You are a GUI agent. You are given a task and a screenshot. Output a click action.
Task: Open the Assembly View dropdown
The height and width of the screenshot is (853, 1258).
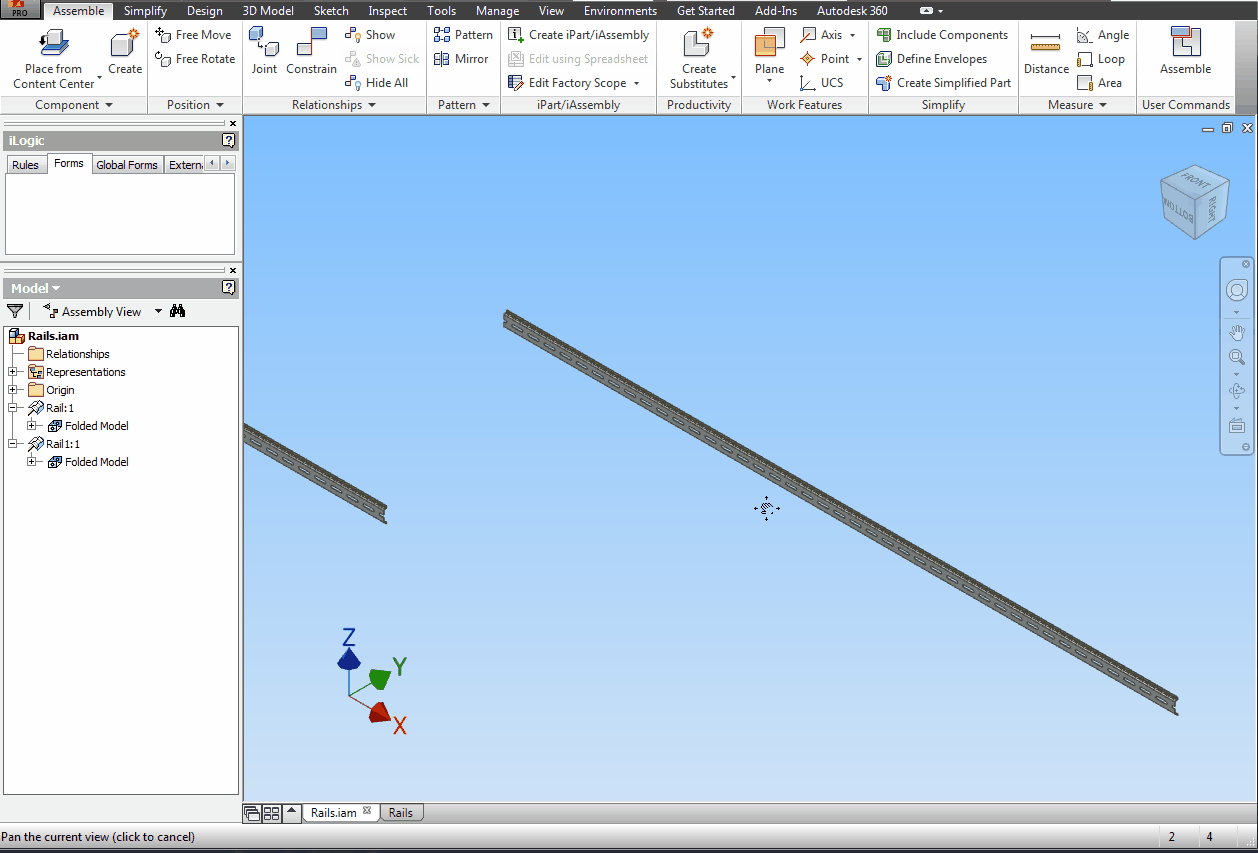[158, 310]
